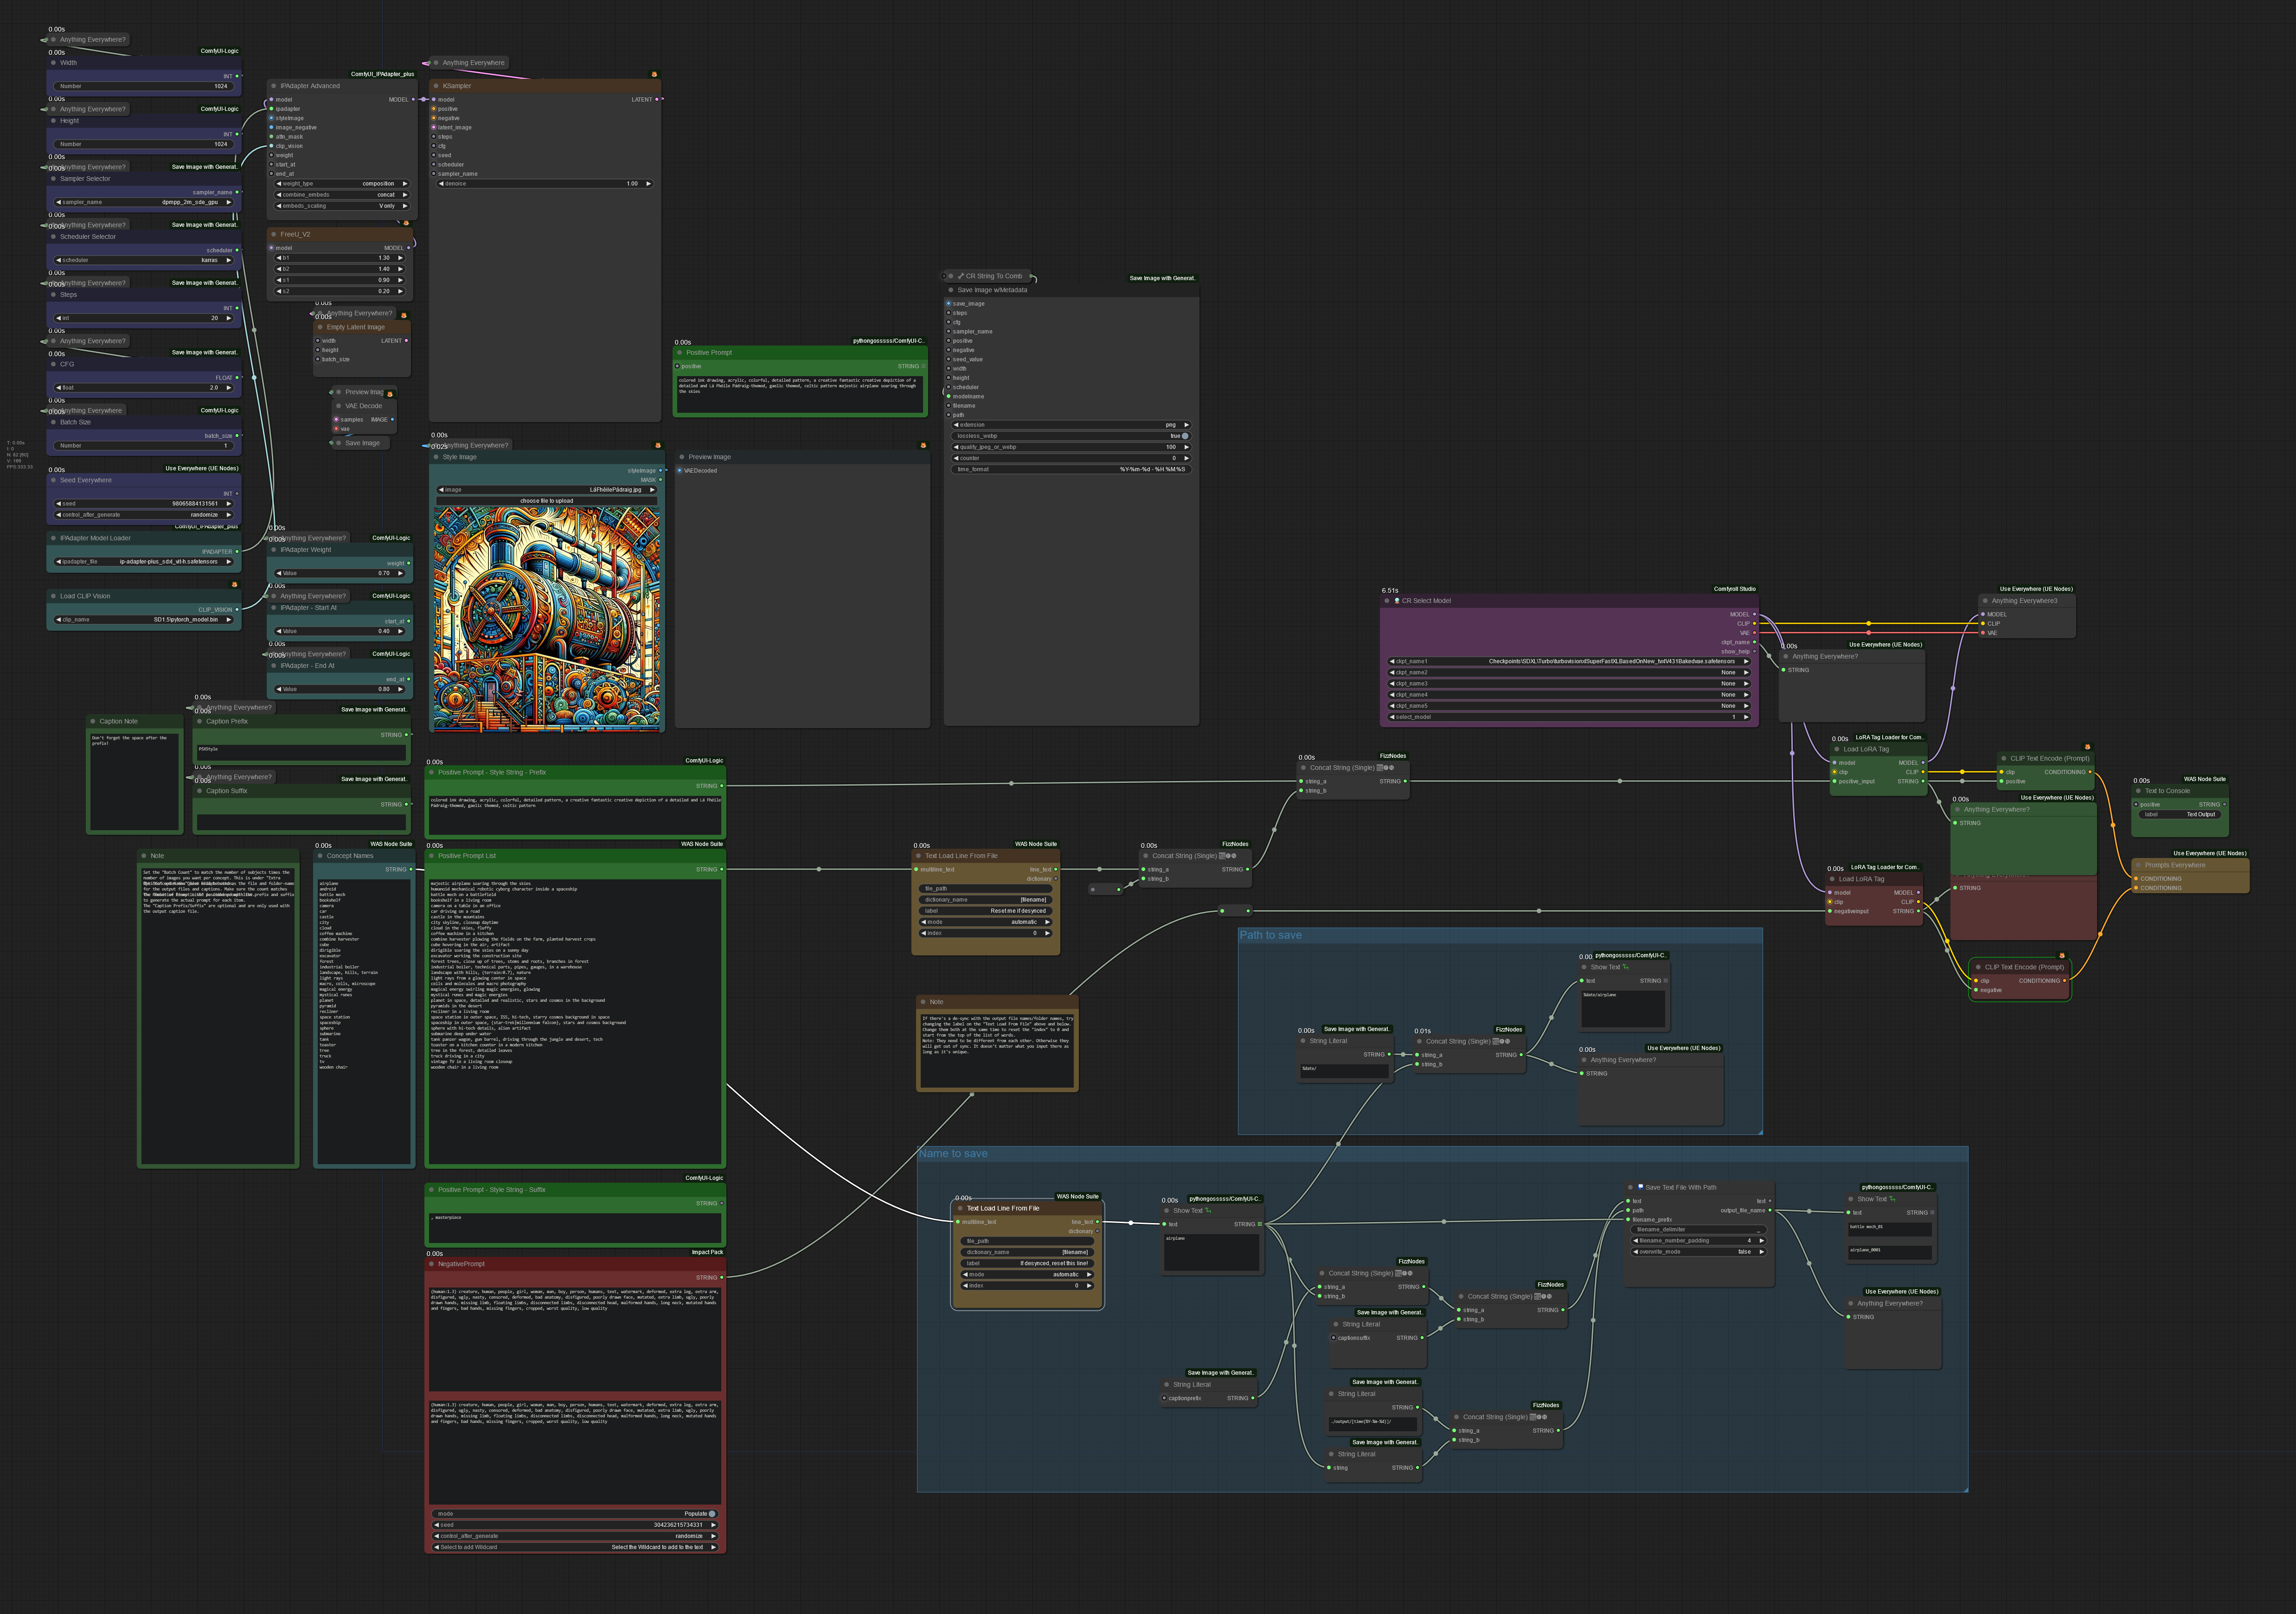
Task: Click the green Positive Prompt node collapse dot
Action: click(x=680, y=353)
